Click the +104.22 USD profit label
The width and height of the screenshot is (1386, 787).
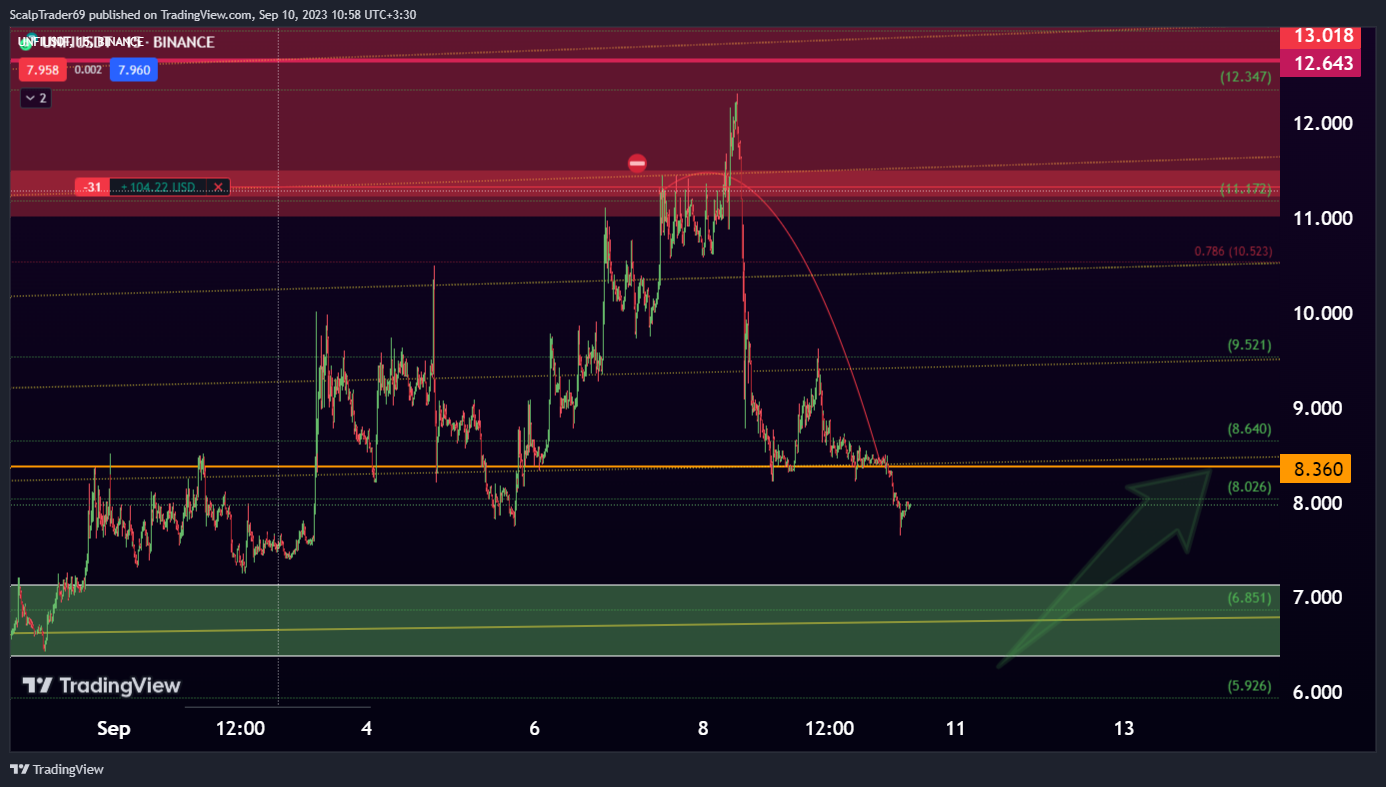159,187
